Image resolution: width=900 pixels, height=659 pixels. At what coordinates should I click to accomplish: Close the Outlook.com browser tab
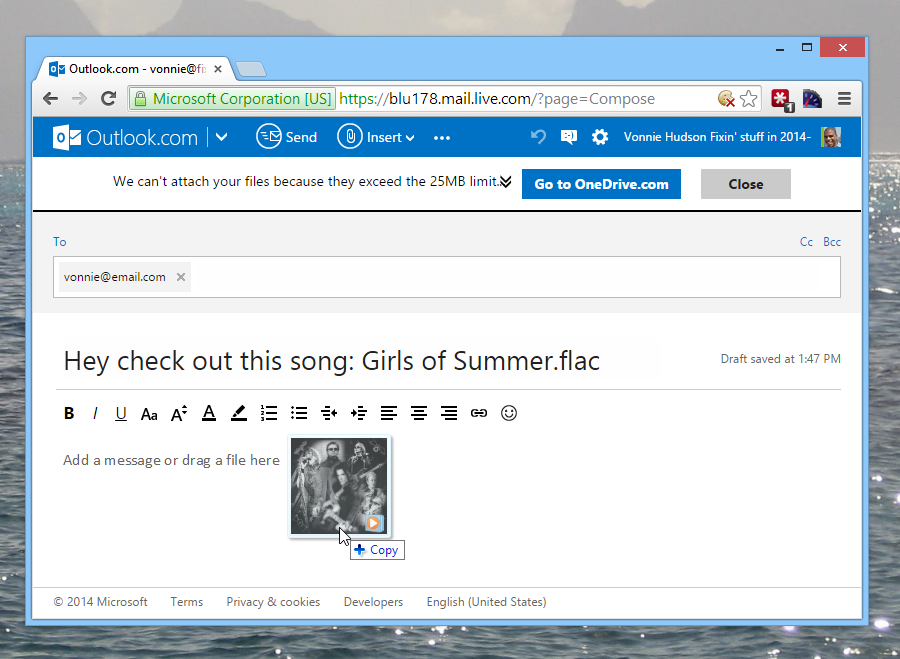(218, 69)
